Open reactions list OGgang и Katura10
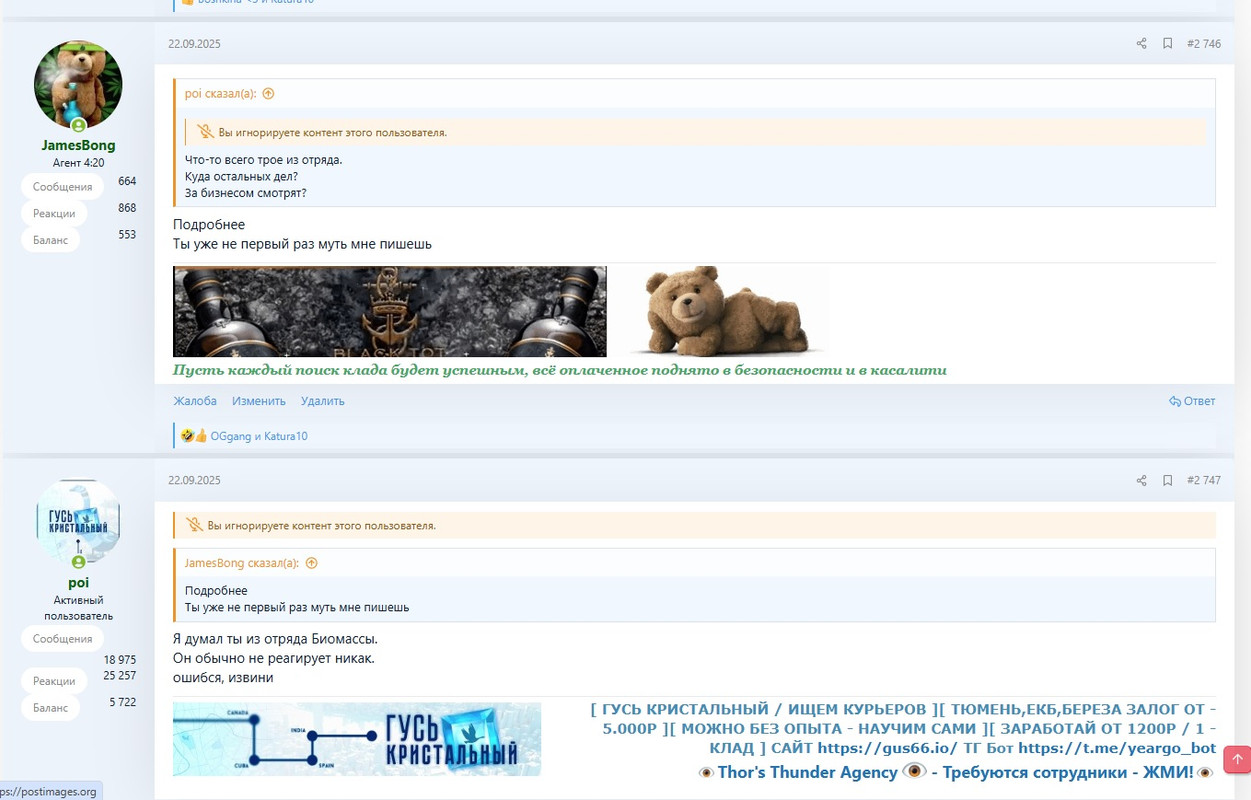 (x=259, y=436)
